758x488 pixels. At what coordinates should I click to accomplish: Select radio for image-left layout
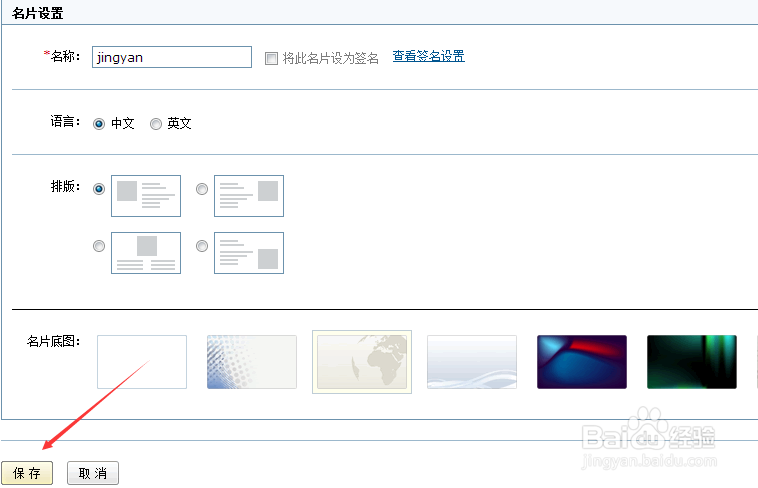pyautogui.click(x=99, y=189)
